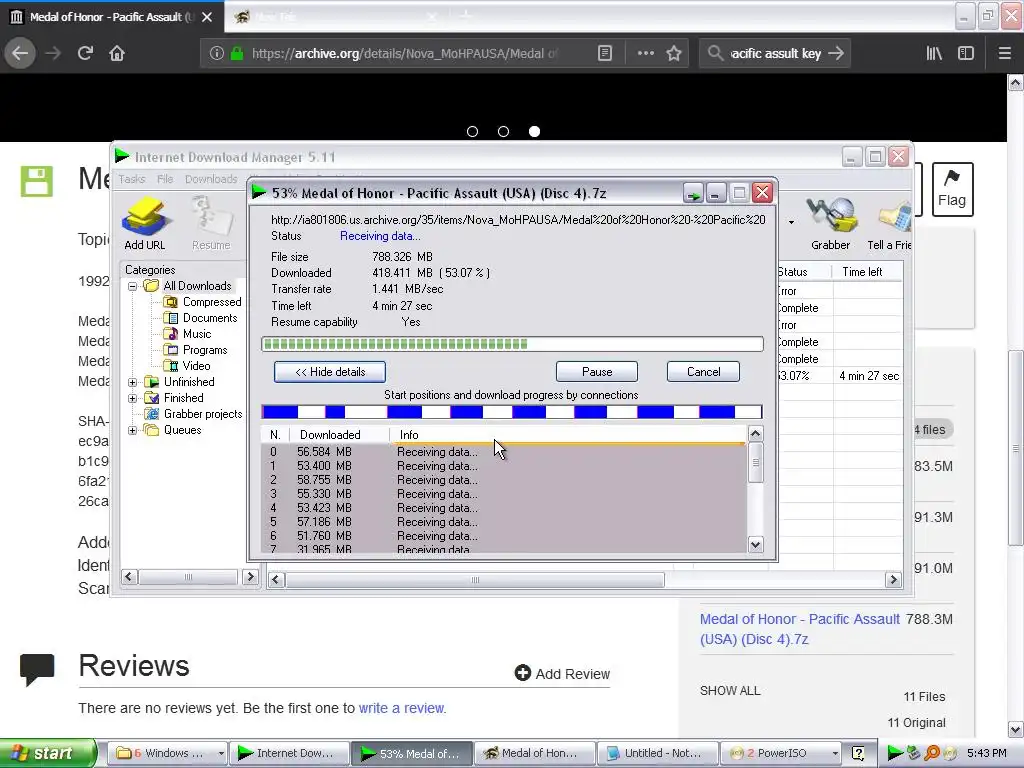Bookmark this page with the star icon
Viewport: 1024px width, 768px height.
click(x=674, y=54)
